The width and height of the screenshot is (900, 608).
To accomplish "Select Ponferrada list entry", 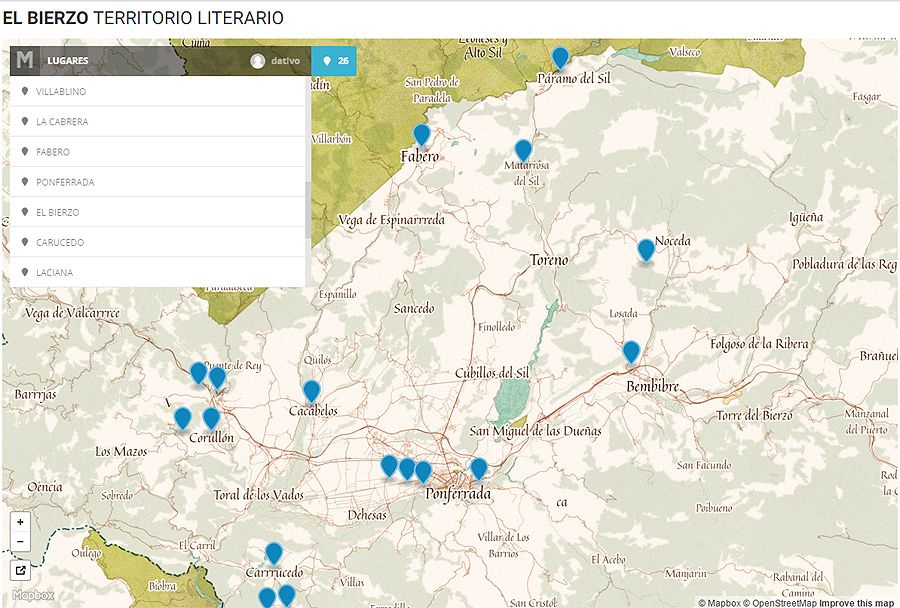I will [x=65, y=182].
